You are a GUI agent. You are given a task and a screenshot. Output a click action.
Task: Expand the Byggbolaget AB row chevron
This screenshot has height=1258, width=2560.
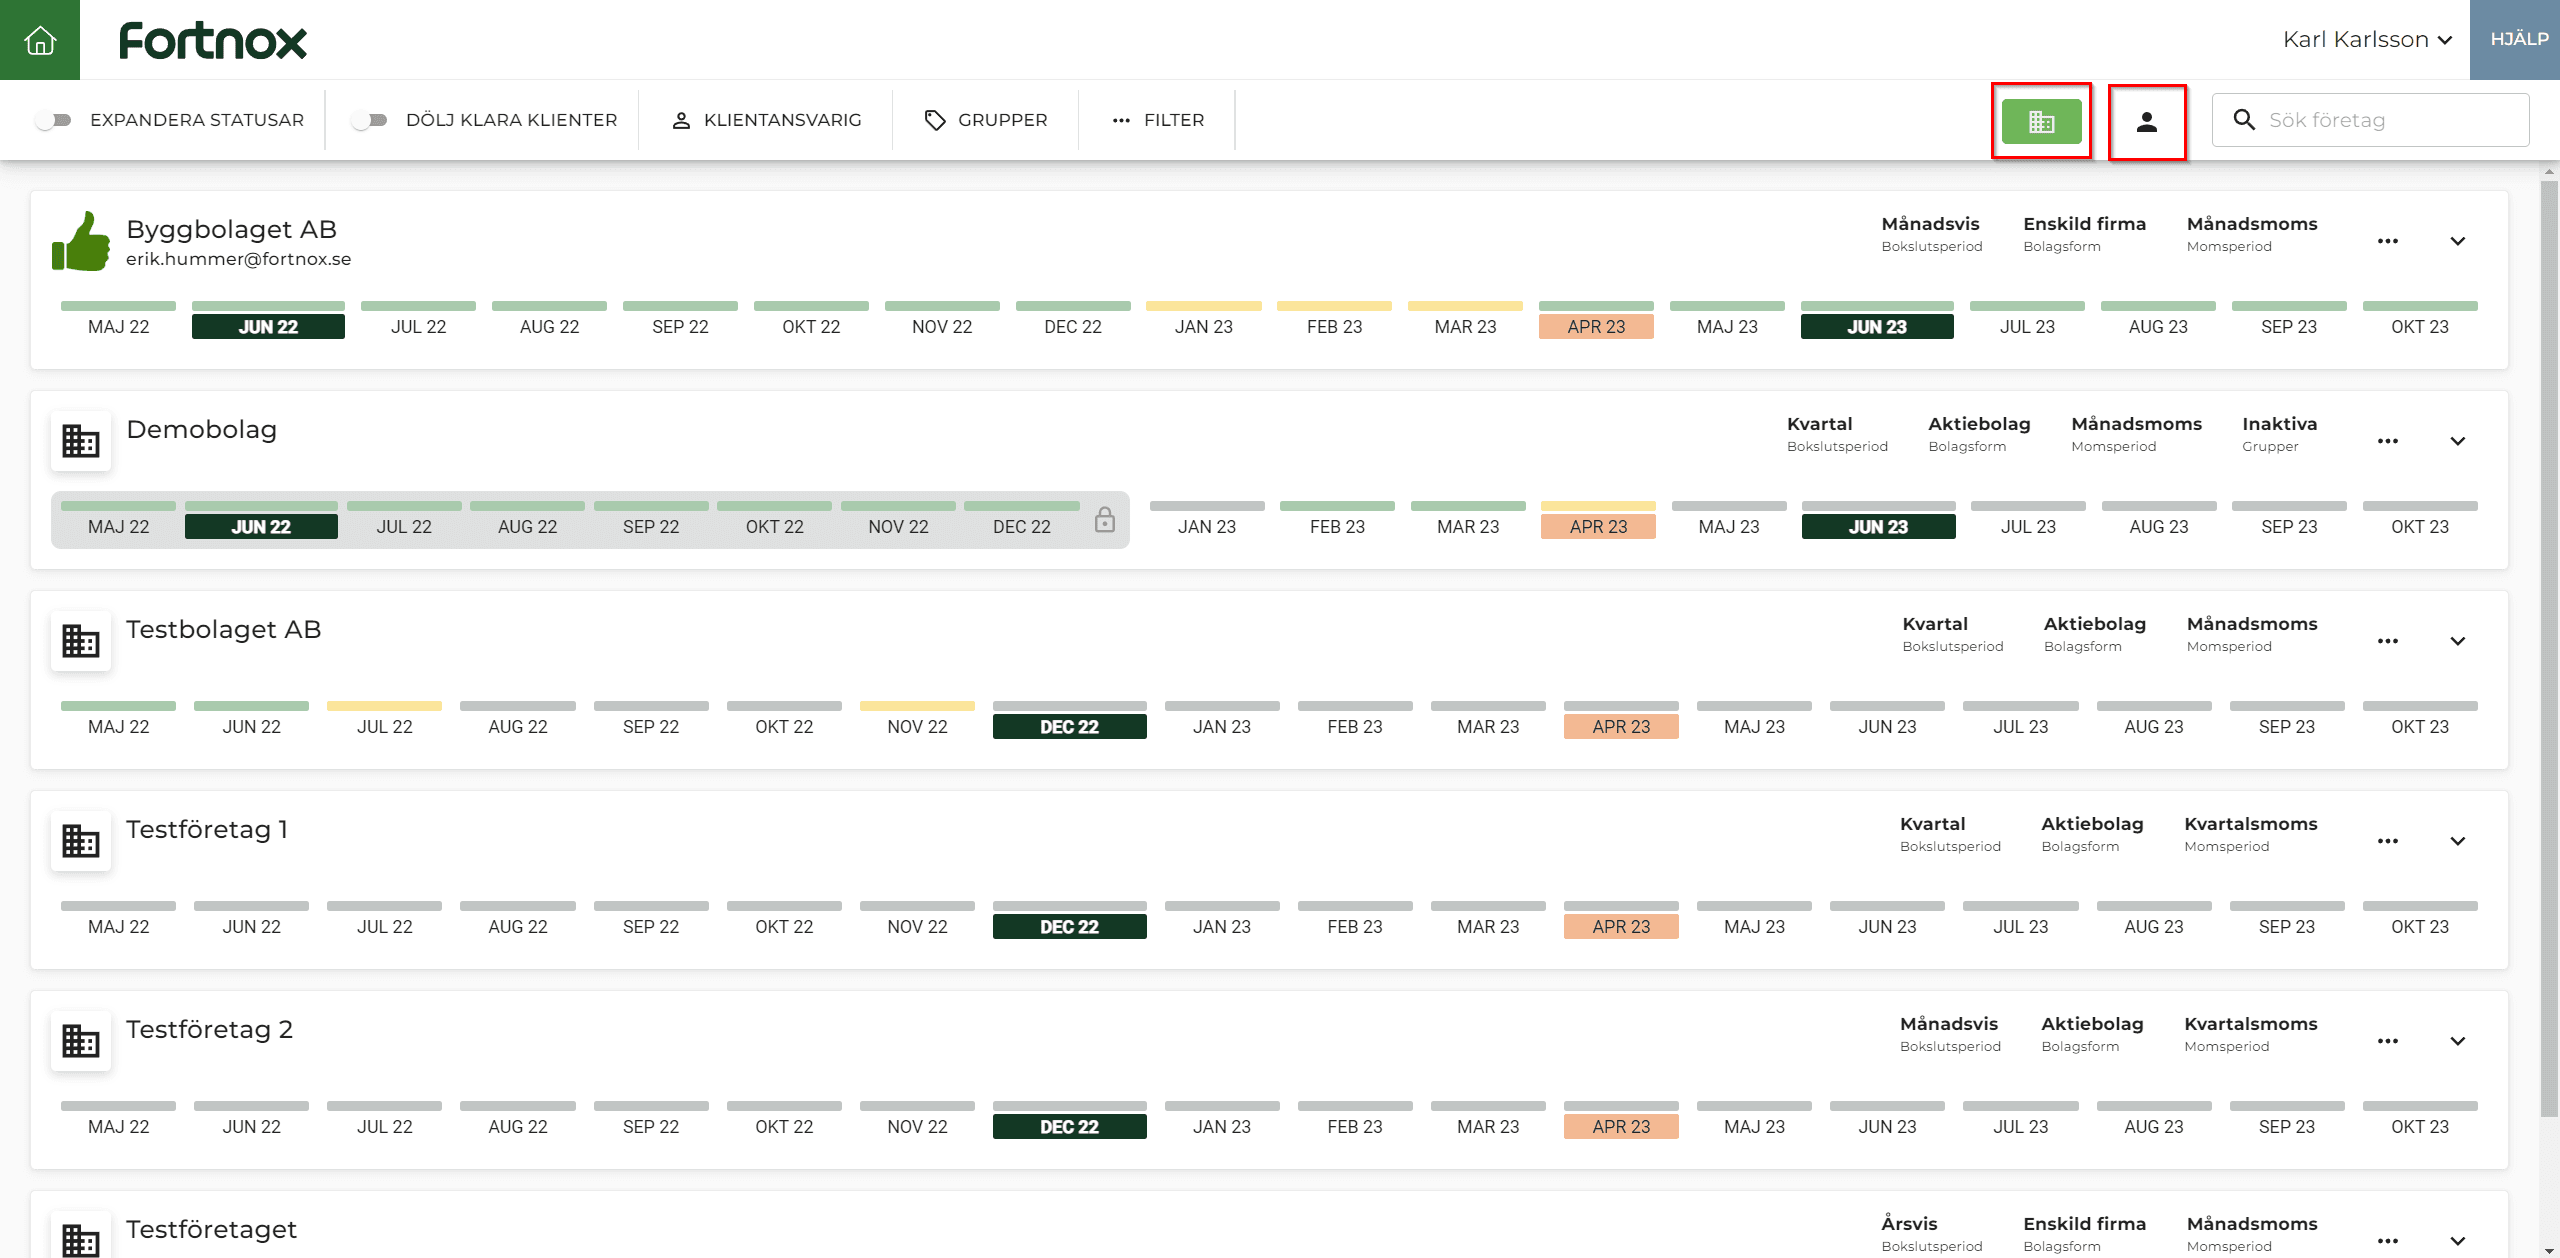2458,241
